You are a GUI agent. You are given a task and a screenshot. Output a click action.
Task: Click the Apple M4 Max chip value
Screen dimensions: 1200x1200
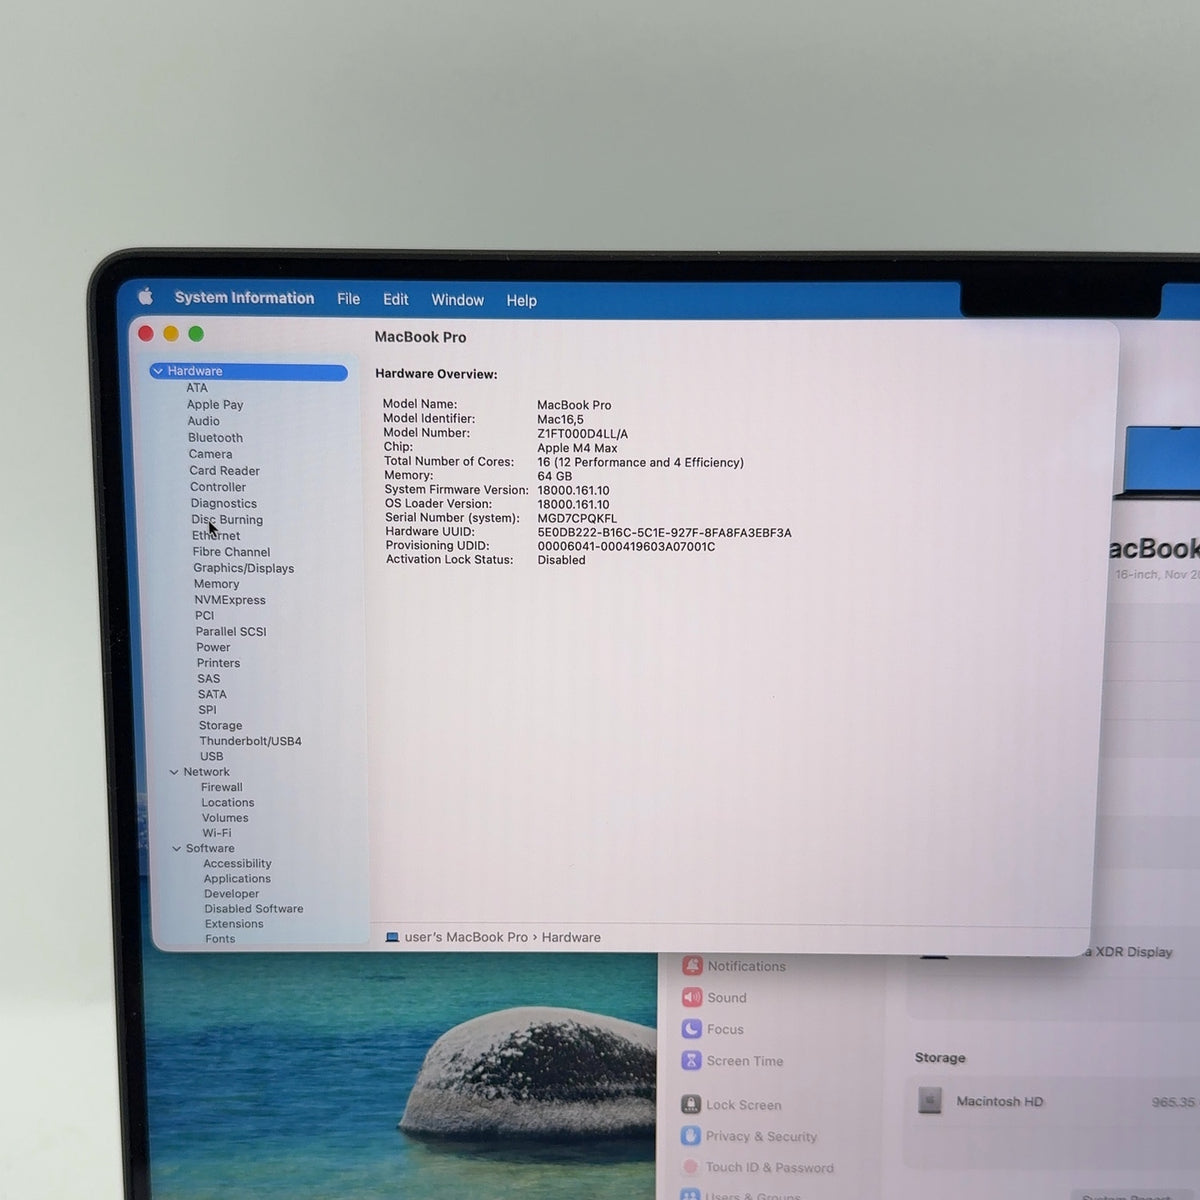pos(577,448)
